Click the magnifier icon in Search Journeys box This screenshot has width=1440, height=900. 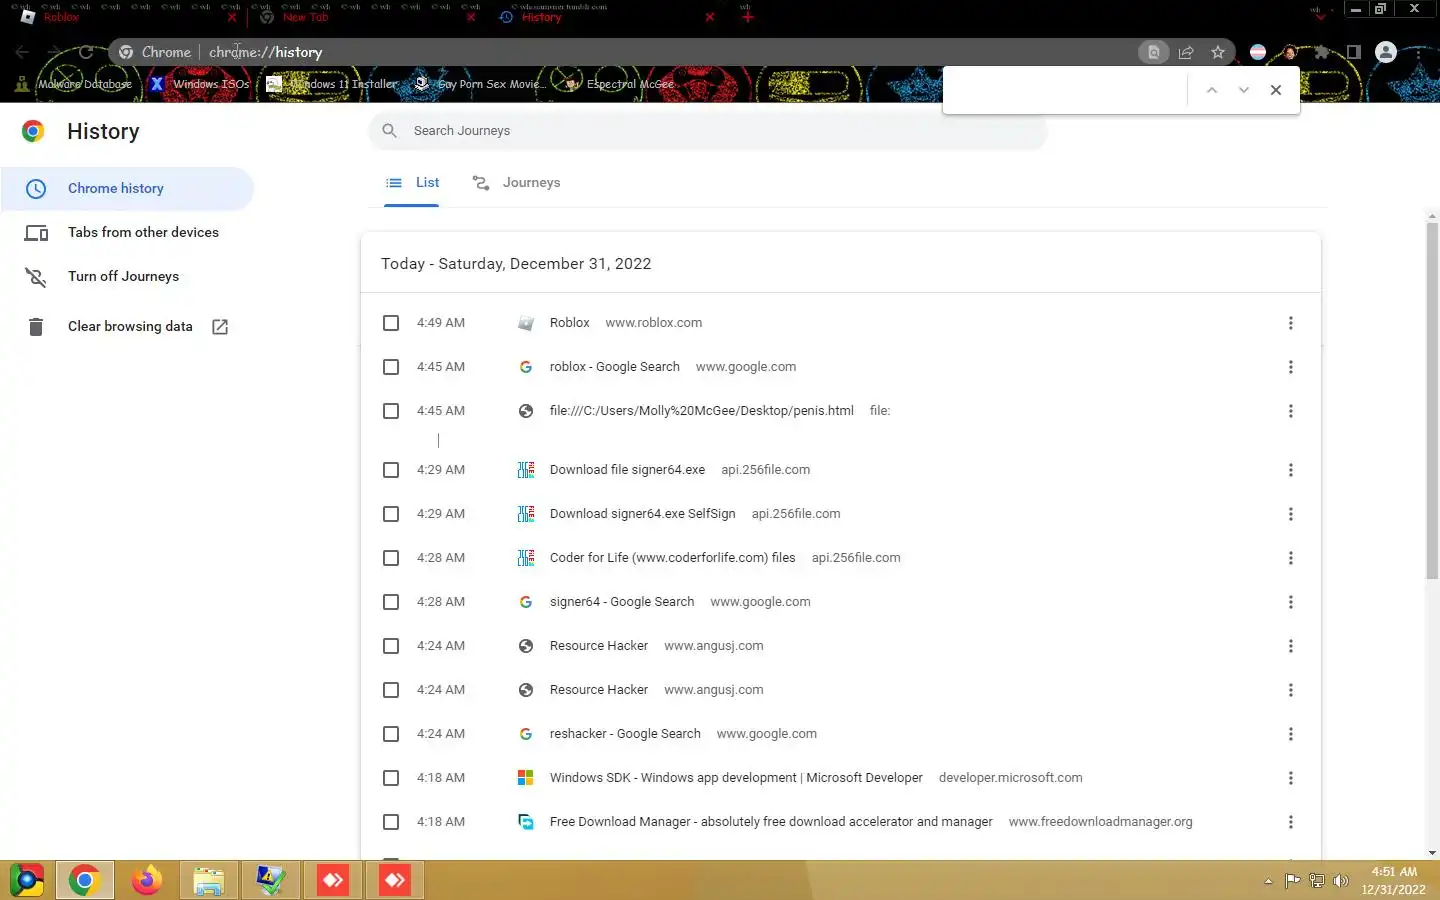[x=390, y=131]
